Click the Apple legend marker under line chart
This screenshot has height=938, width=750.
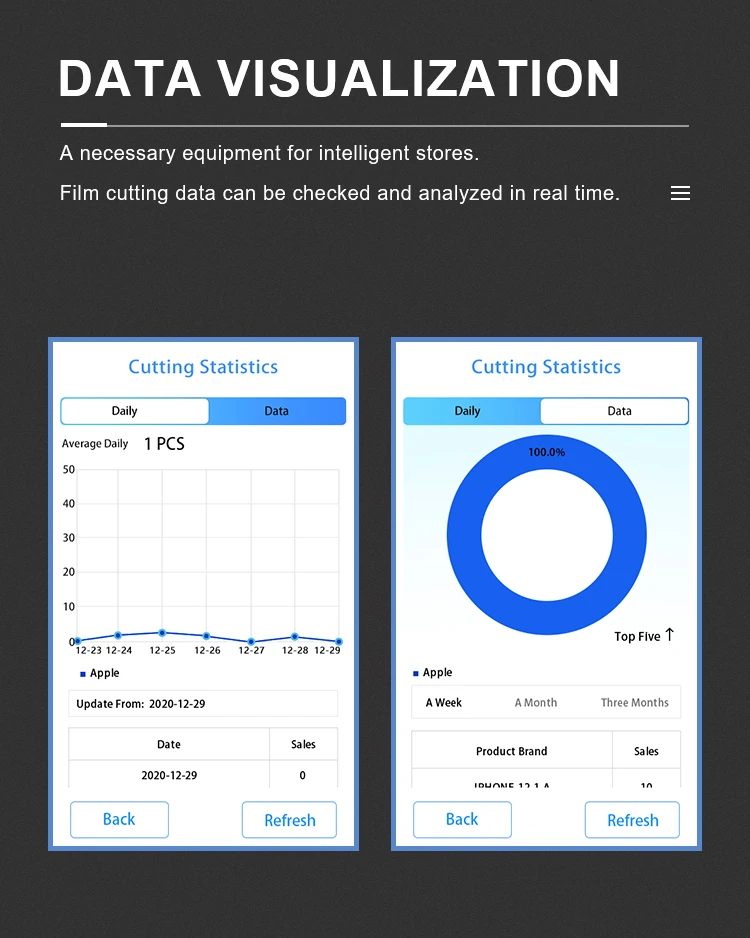point(83,674)
